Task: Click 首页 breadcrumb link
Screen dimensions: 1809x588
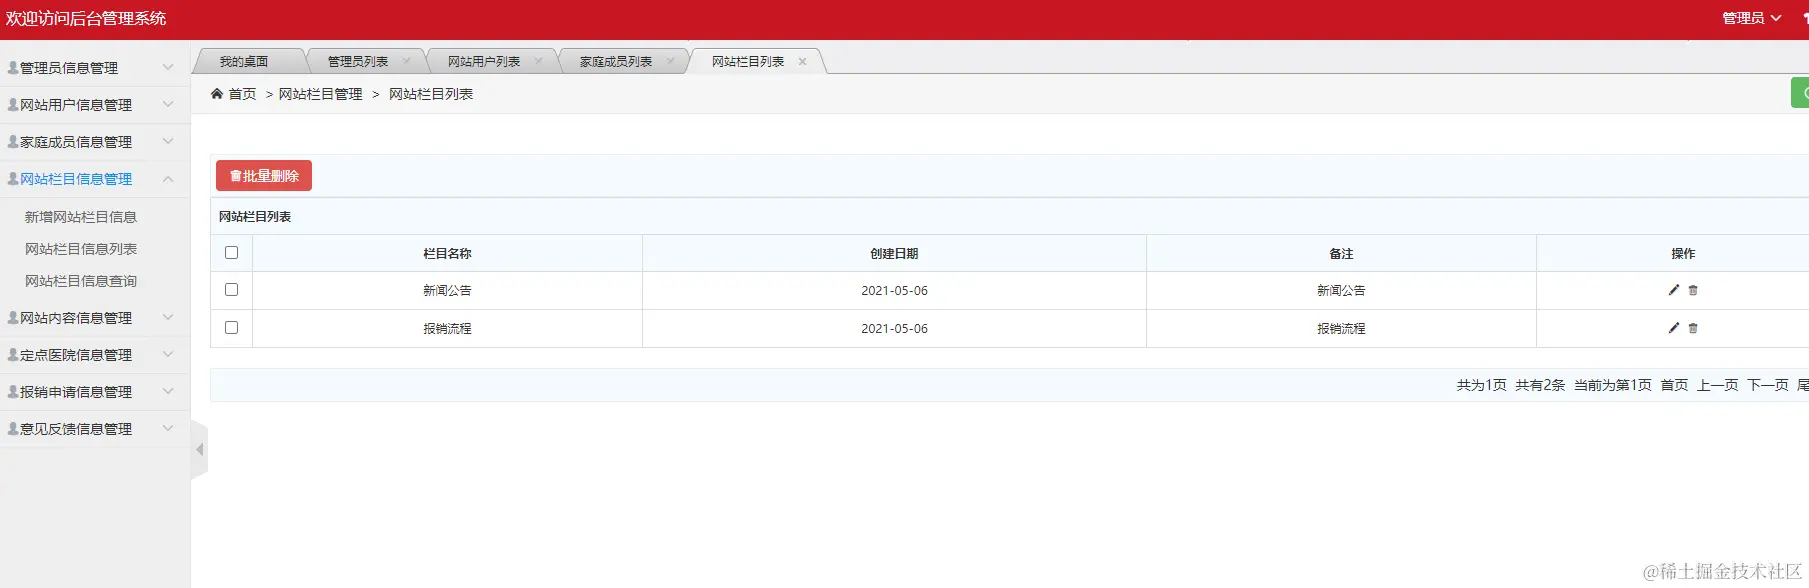Action: 242,93
